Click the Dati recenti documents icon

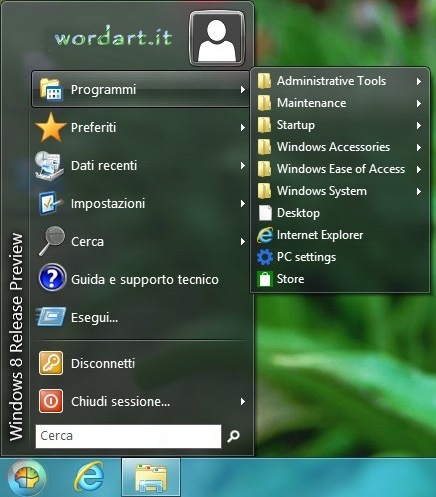point(49,165)
